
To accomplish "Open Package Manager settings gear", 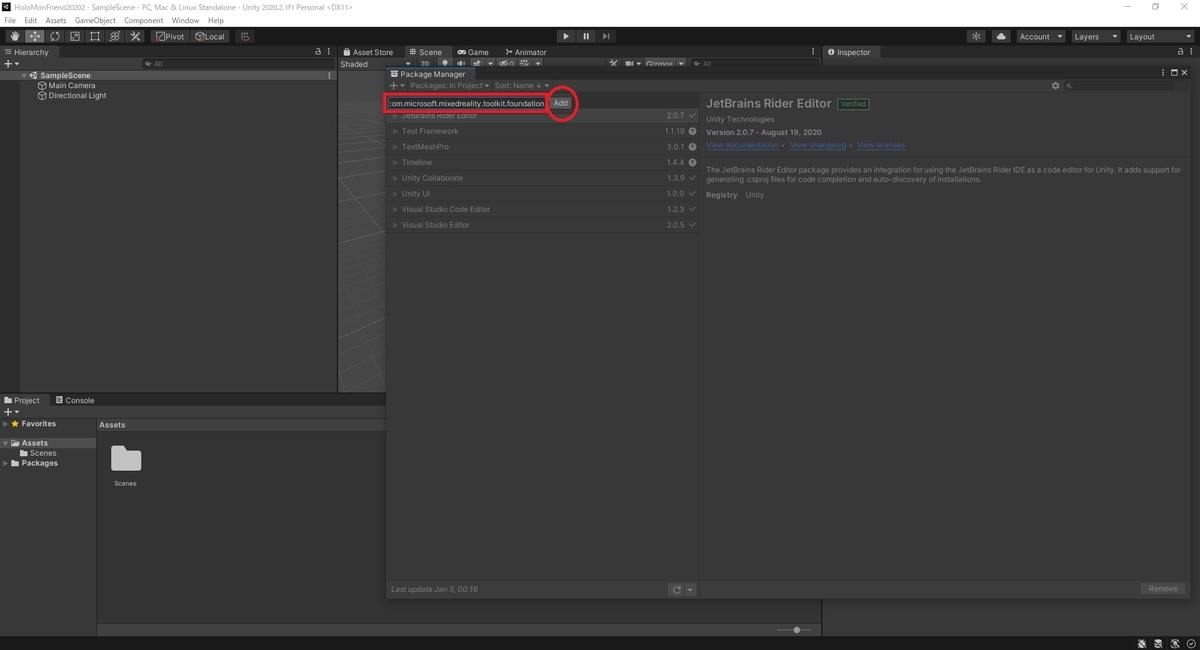I will [1055, 86].
